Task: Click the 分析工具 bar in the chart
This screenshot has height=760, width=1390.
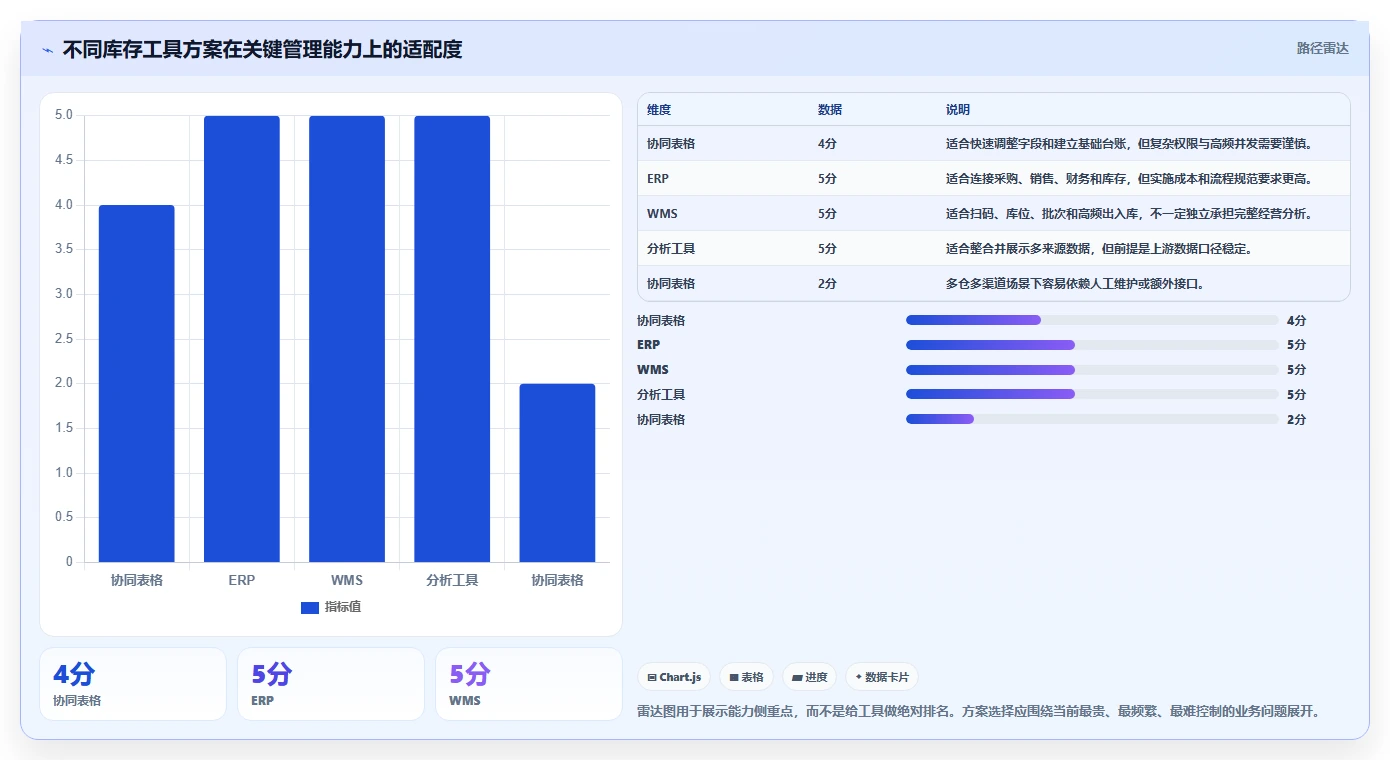Action: pyautogui.click(x=452, y=339)
